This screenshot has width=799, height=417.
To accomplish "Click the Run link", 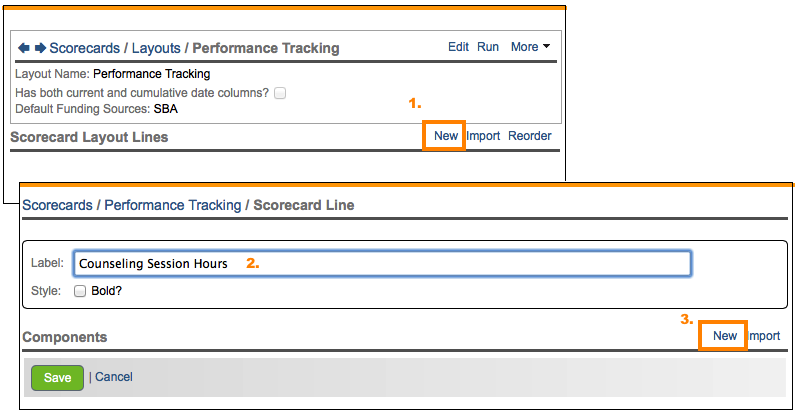I will 488,47.
